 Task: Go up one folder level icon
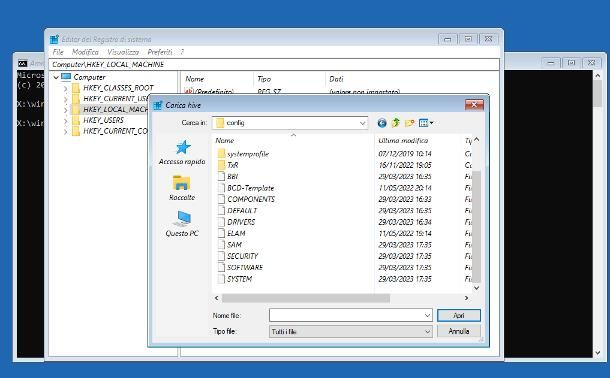(x=396, y=123)
